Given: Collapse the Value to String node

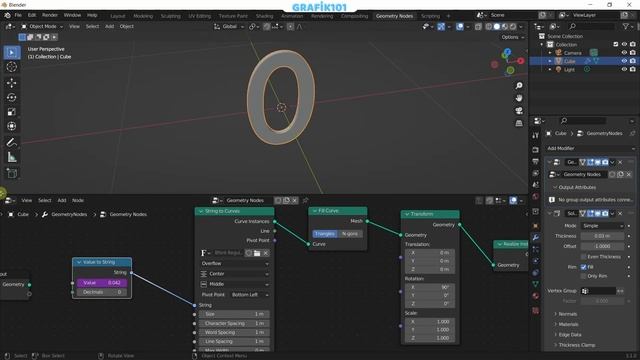Looking at the screenshot, I should click(79, 262).
